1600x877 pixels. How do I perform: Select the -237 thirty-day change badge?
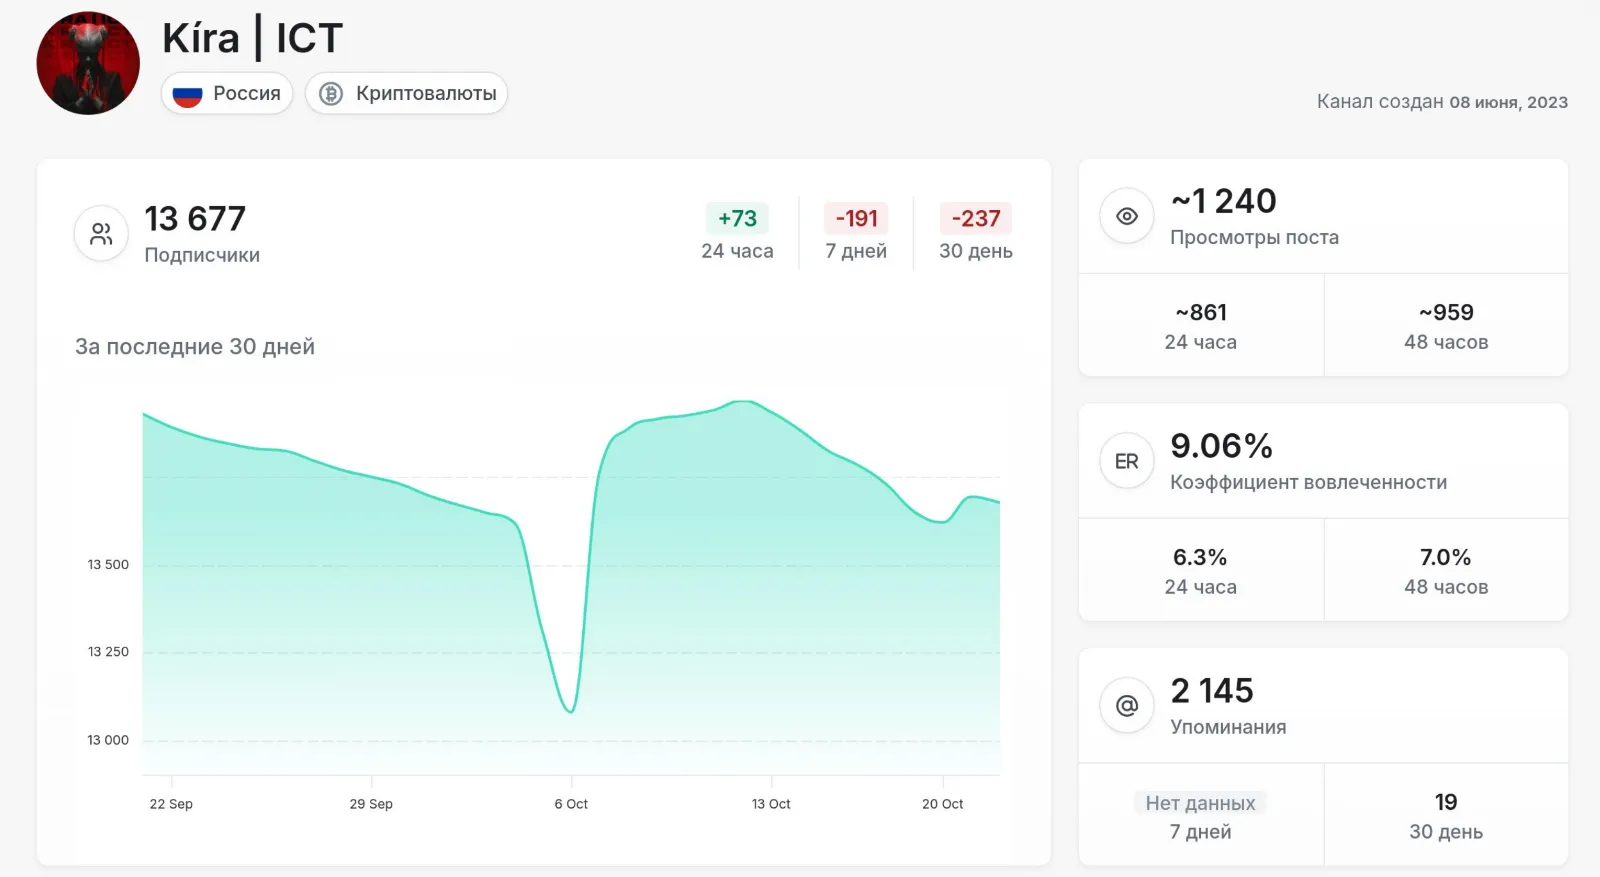pyautogui.click(x=976, y=218)
